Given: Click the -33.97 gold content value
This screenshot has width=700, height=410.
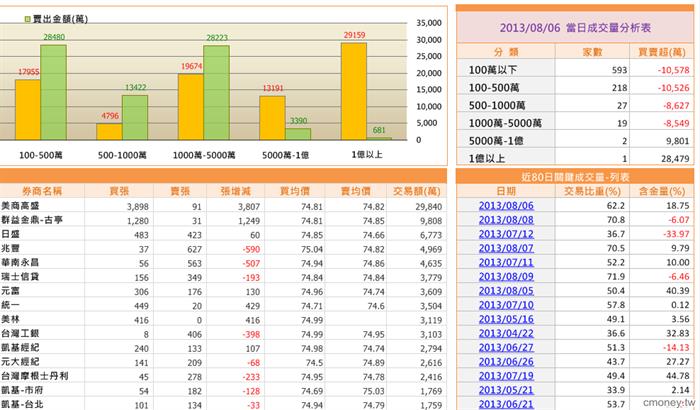Looking at the screenshot, I should [x=675, y=234].
